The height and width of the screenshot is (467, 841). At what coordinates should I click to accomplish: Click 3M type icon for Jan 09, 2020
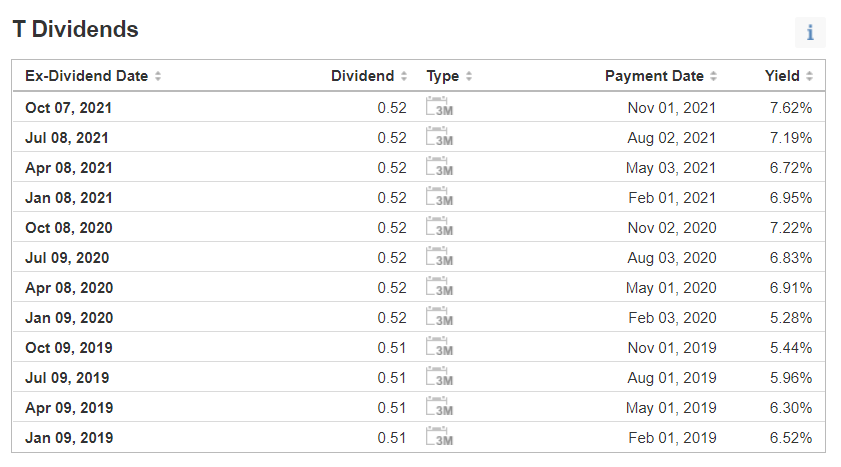[439, 316]
